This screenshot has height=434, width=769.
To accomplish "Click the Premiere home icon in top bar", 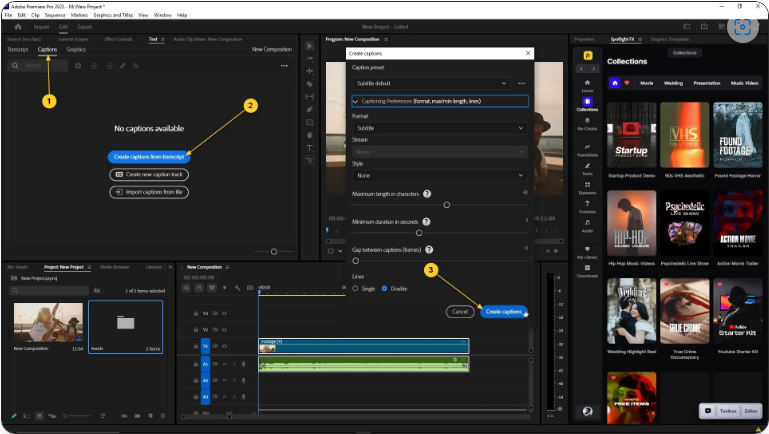I will point(18,26).
